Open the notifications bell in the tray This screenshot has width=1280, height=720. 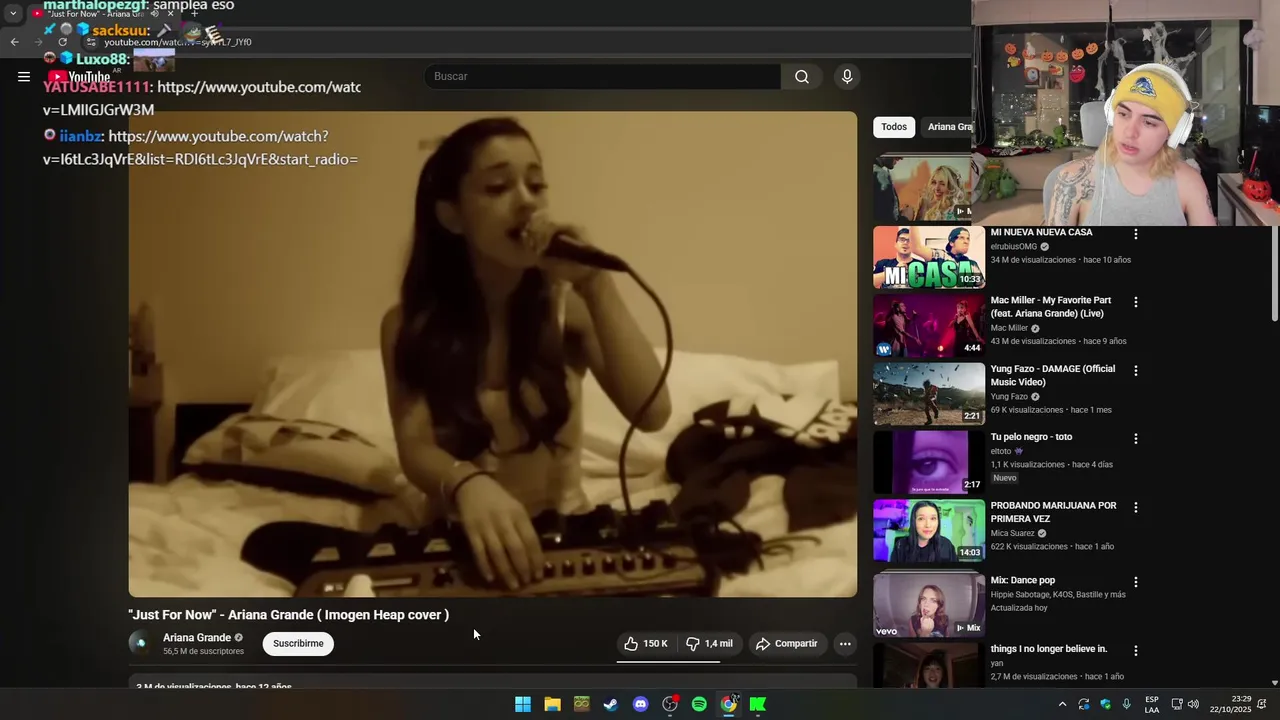[x=1262, y=704]
